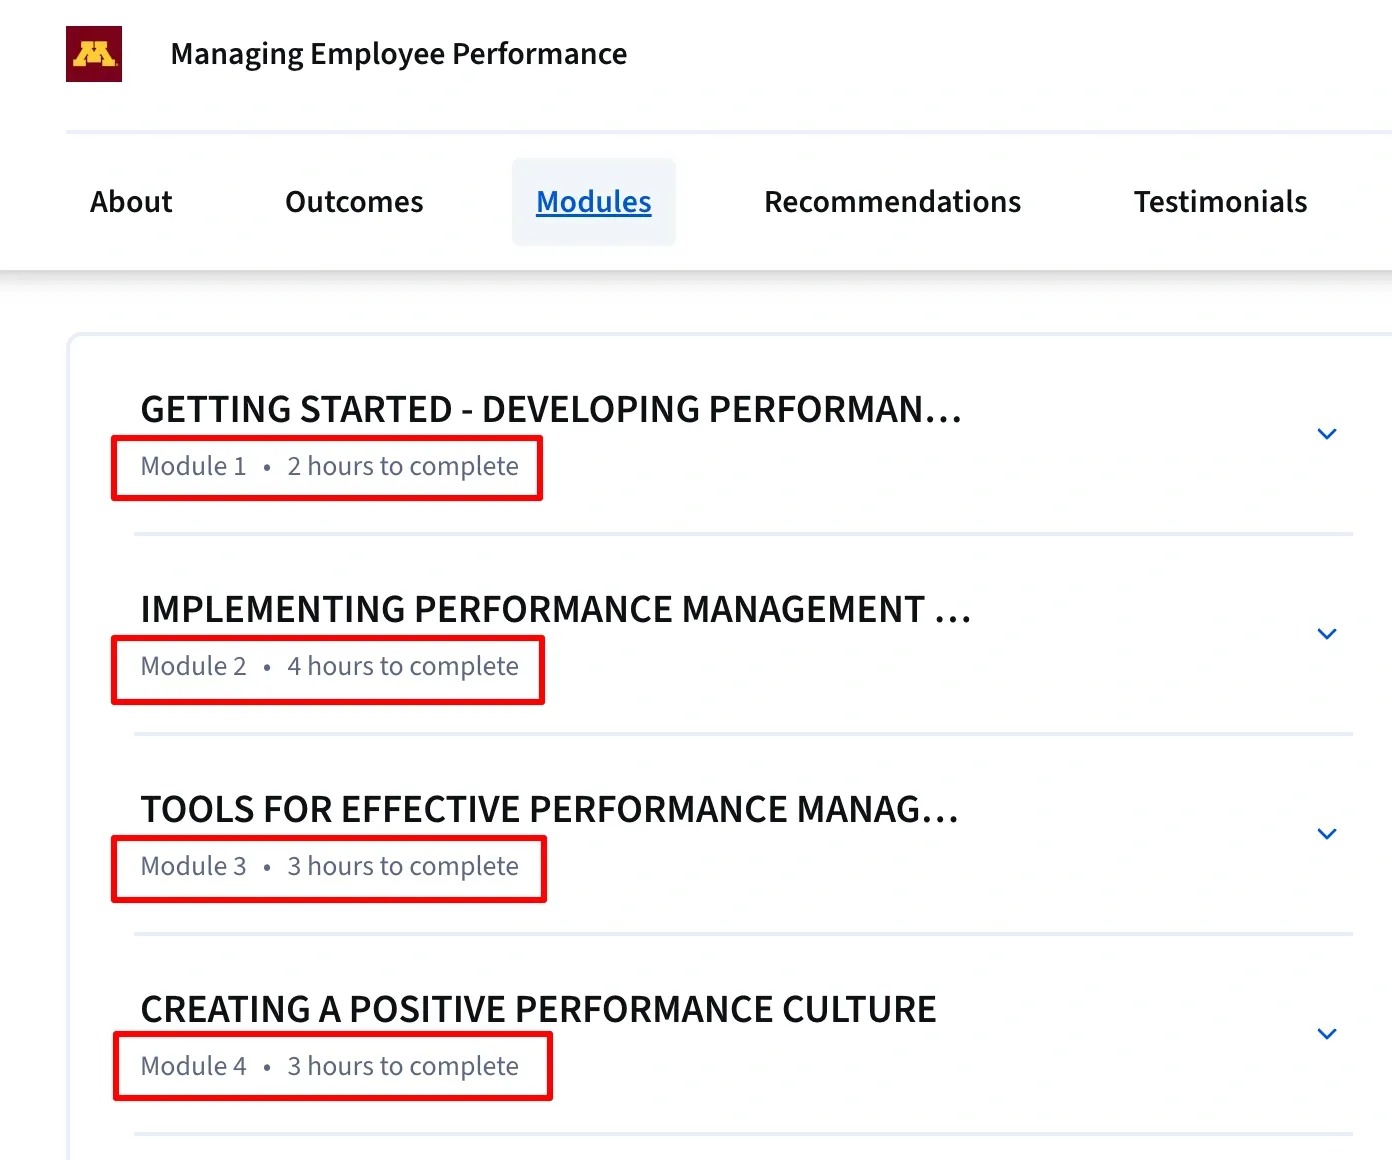This screenshot has width=1392, height=1160.
Task: Click 'Module 4 • 3 hours to complete' text
Action: [329, 1067]
